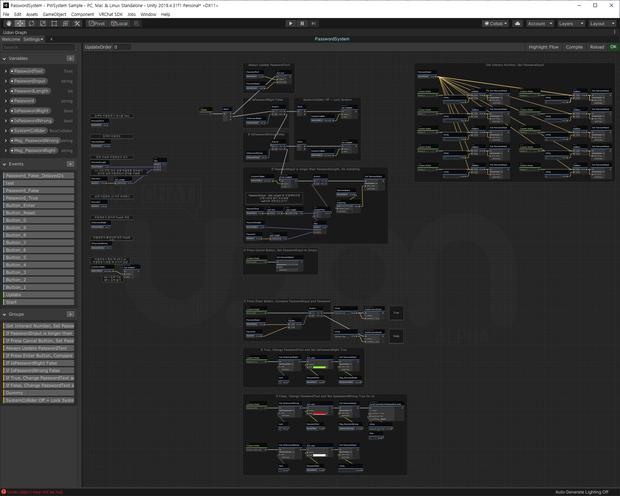Toggle Pivot handle position mode
Screen dimensions: 620x496
click(x=97, y=23)
